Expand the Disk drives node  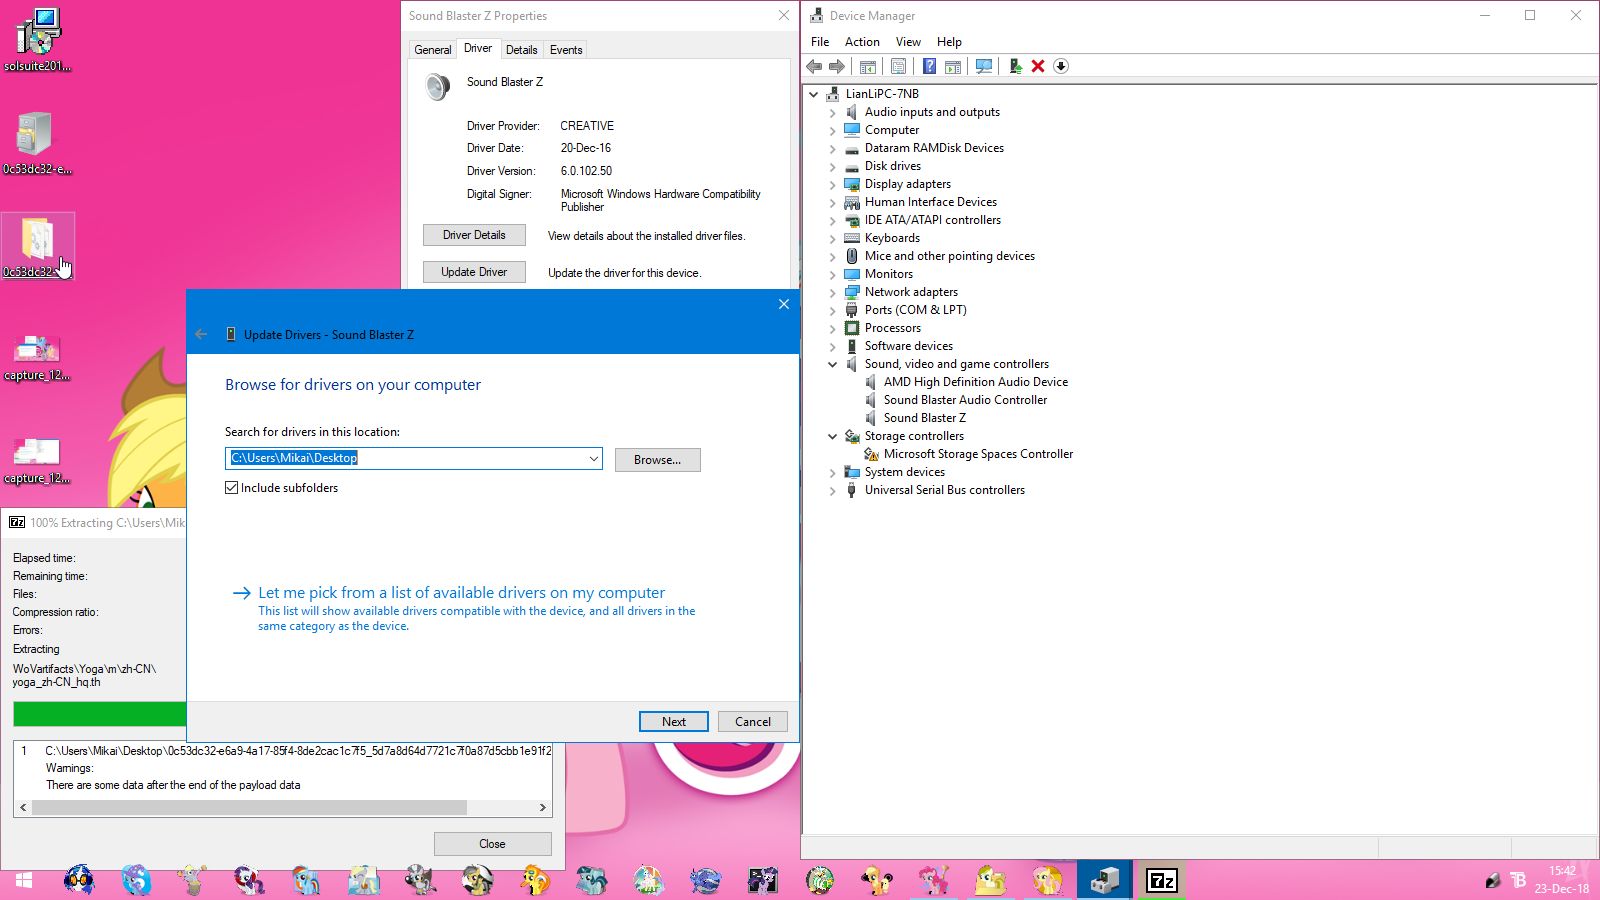(832, 167)
